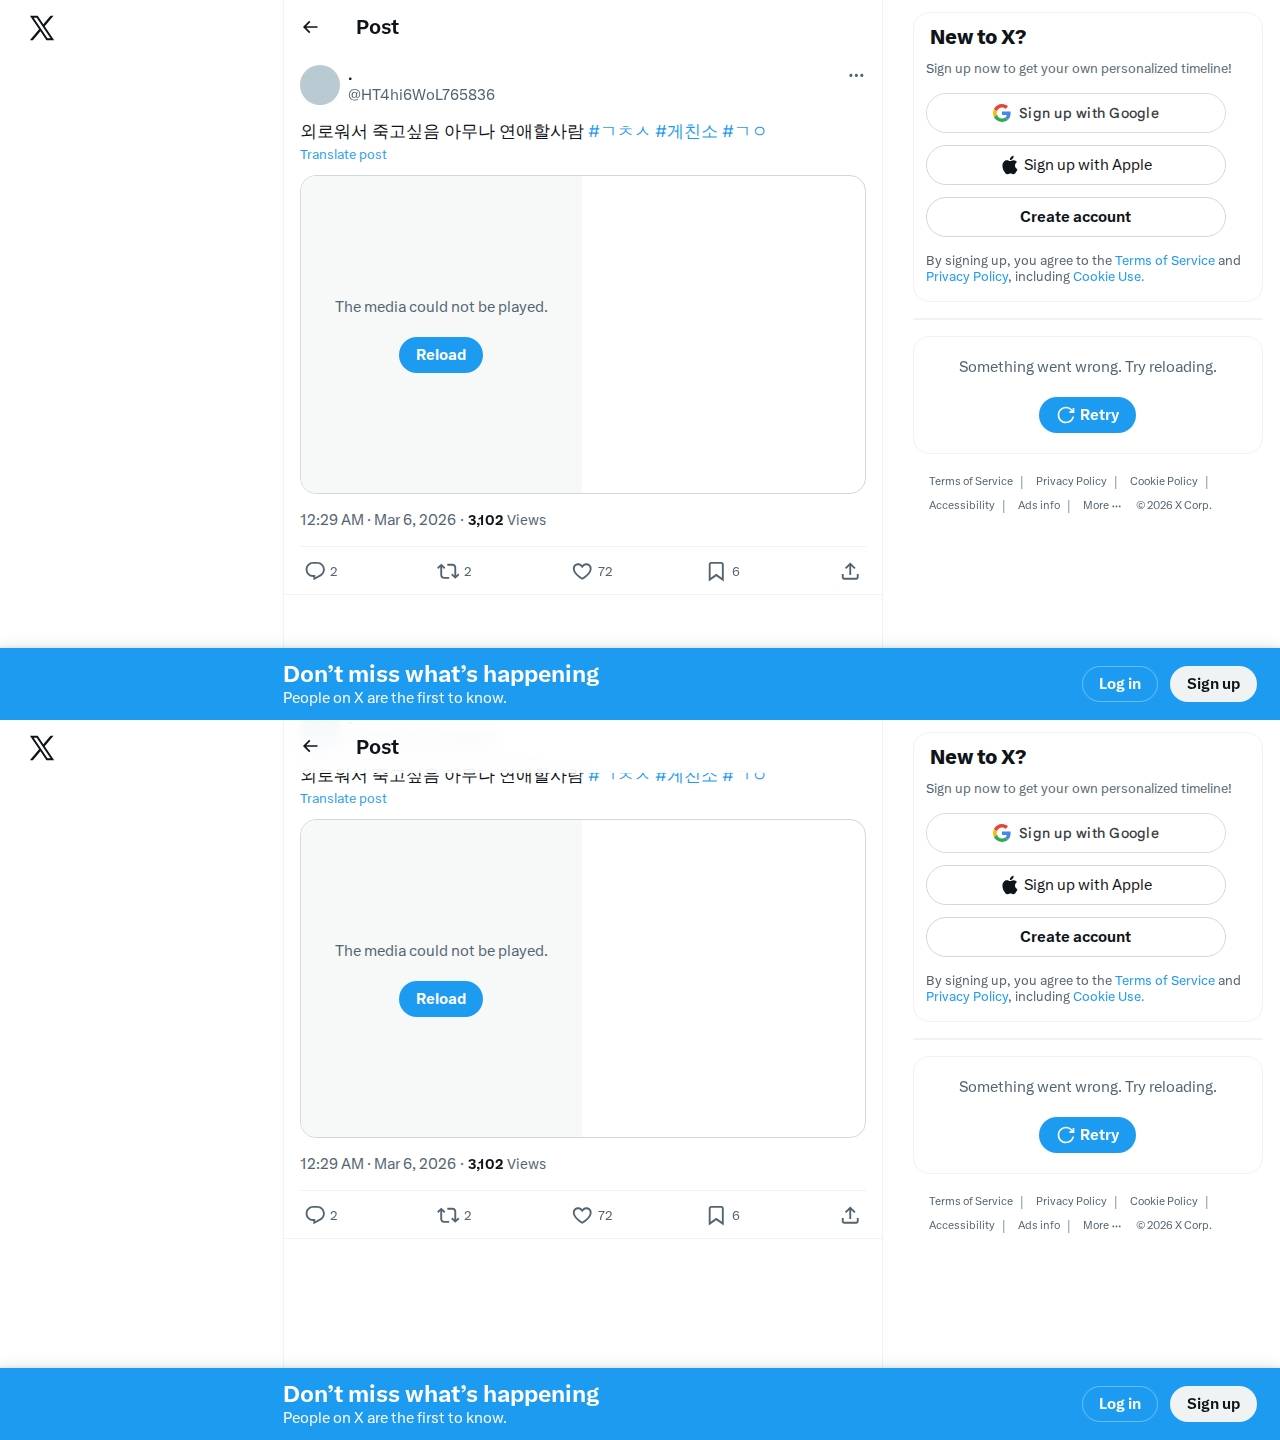
Task: Open the #게친소 hashtag in fully visible post
Action: point(686,131)
